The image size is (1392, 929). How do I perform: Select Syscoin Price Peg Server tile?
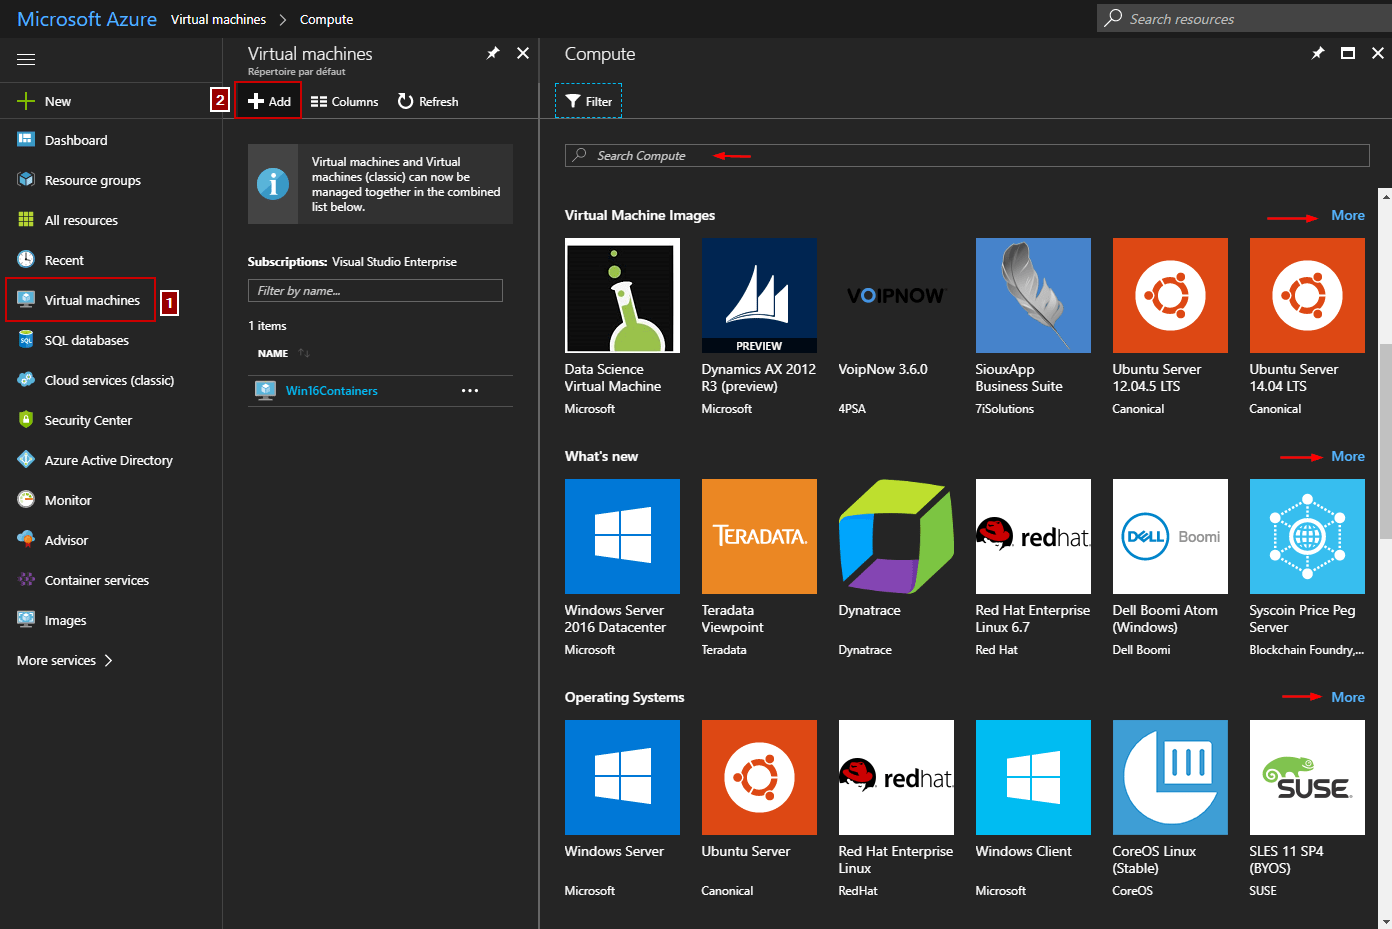click(1307, 568)
